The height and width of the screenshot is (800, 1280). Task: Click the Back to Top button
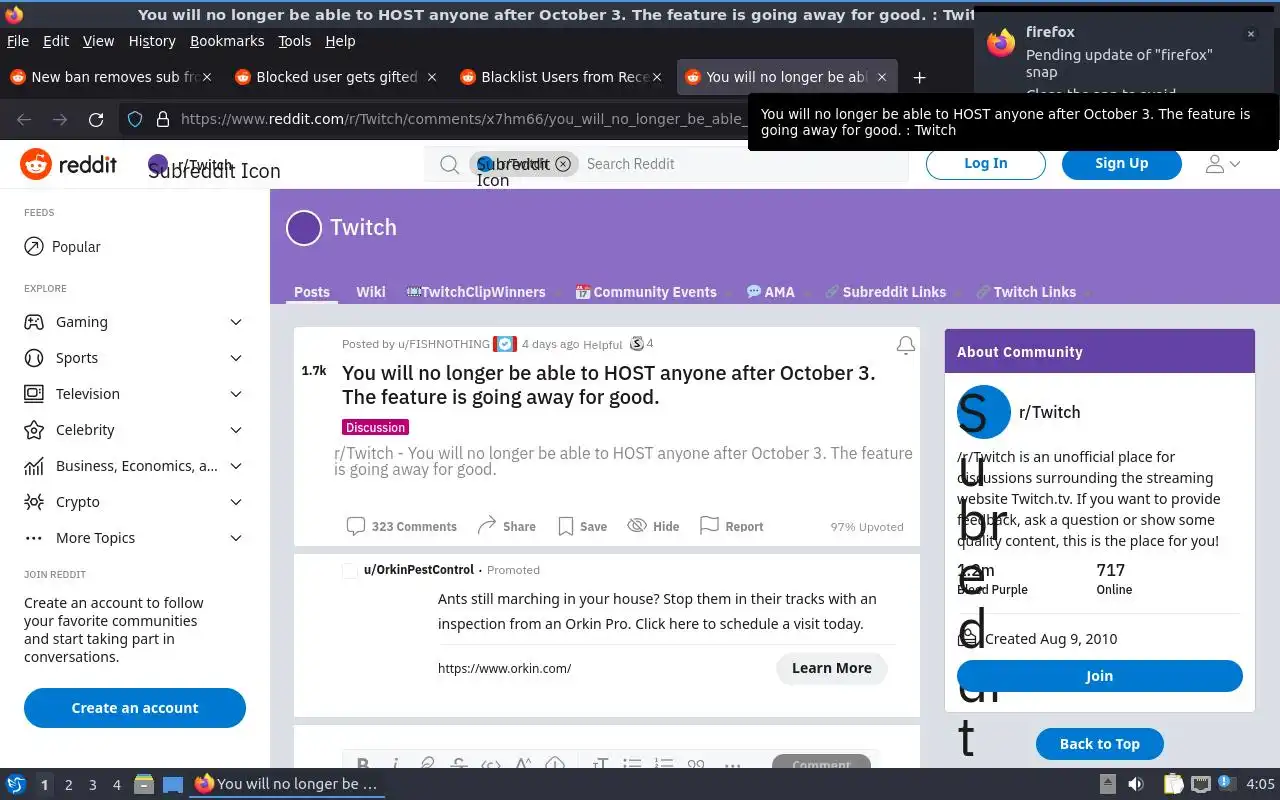(1100, 744)
